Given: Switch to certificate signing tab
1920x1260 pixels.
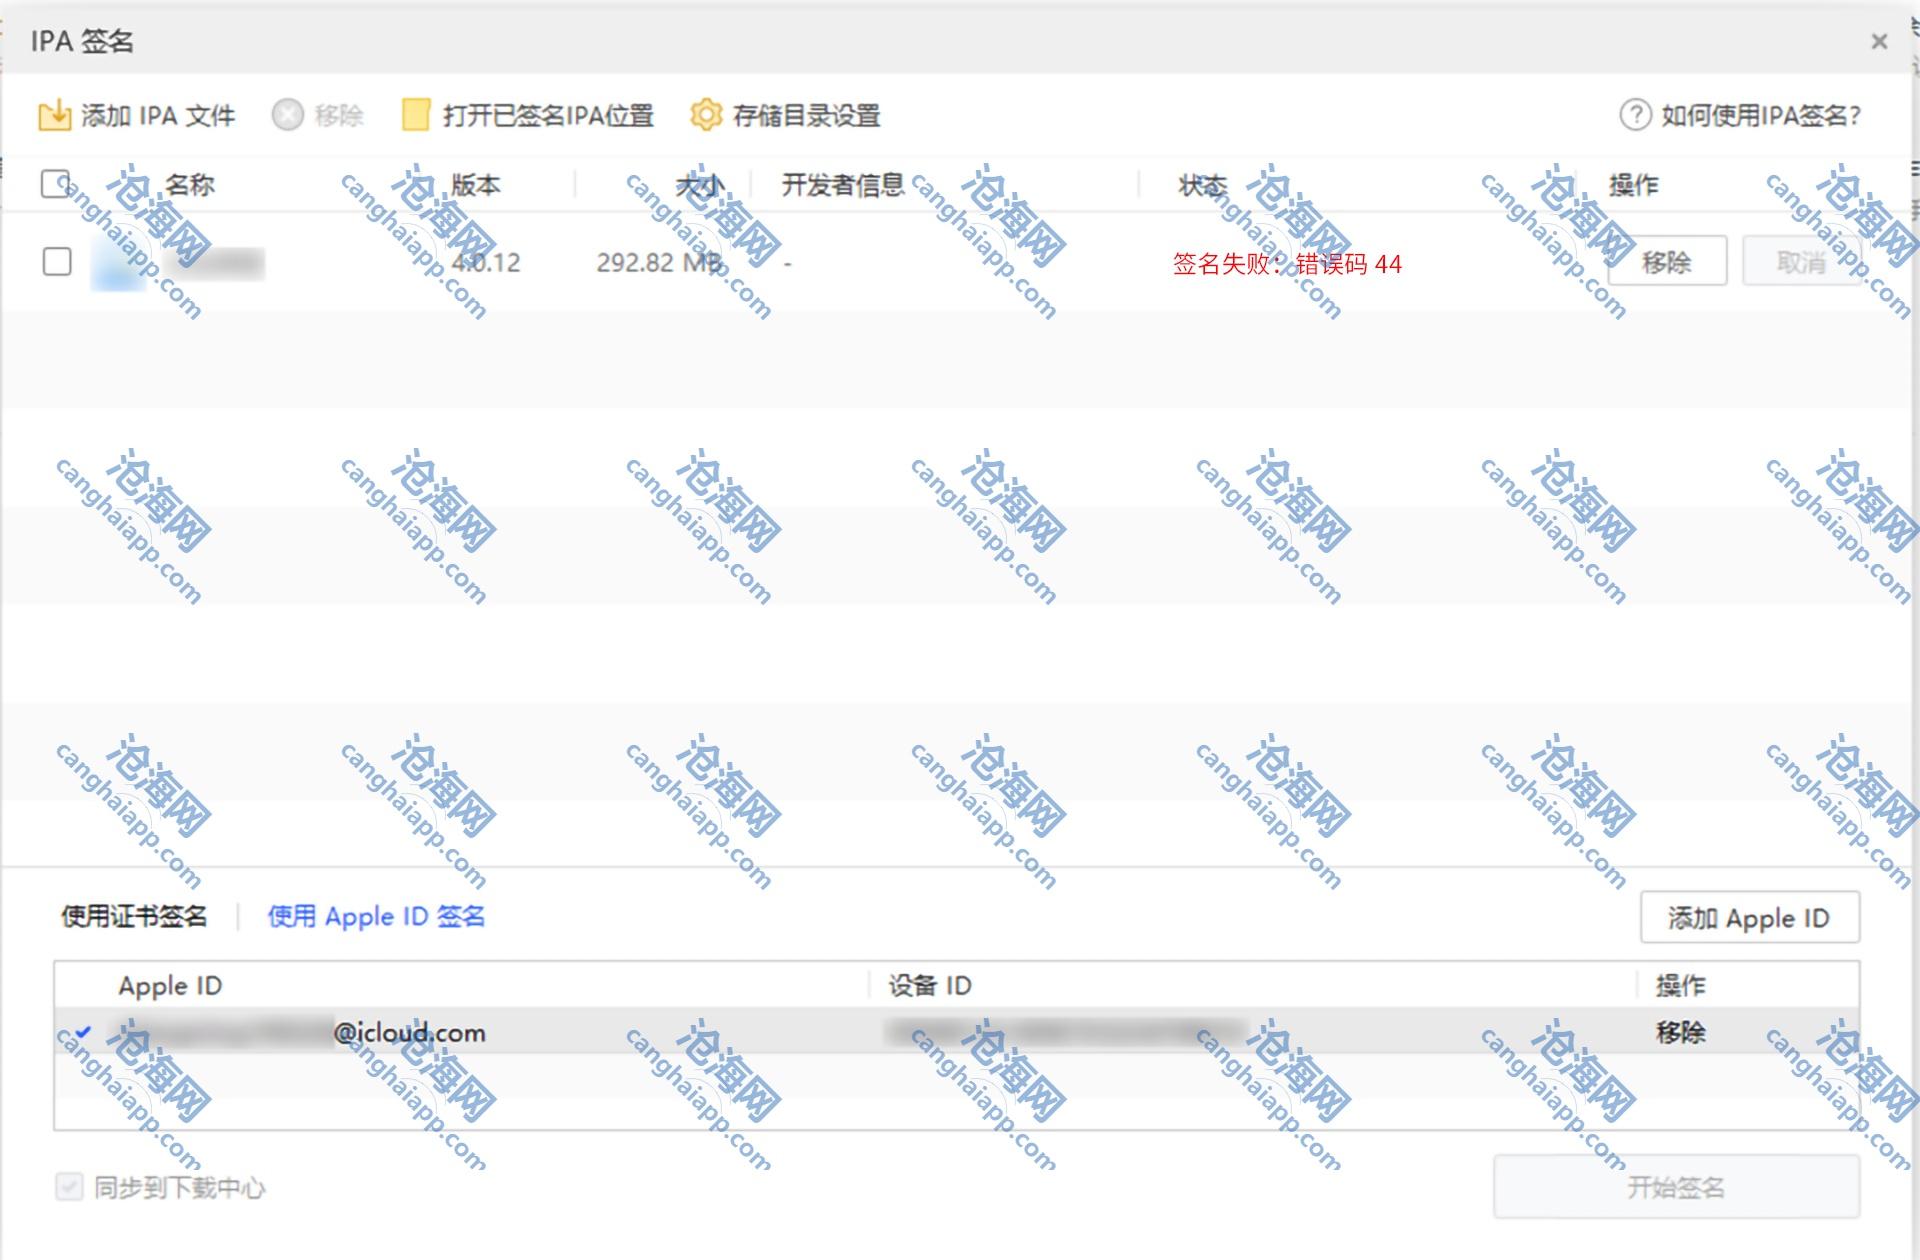Looking at the screenshot, I should point(134,916).
